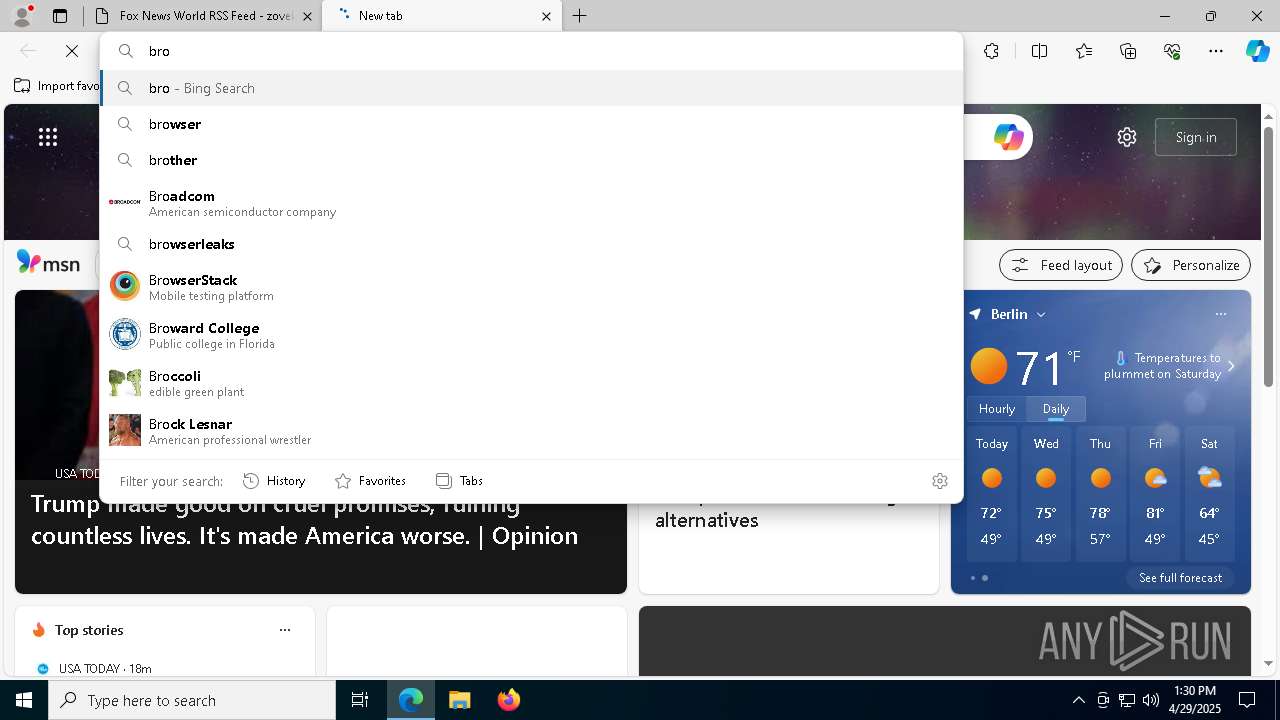Choose the Broward College suggestion
Screen dimensions: 1280x720
tap(532, 335)
